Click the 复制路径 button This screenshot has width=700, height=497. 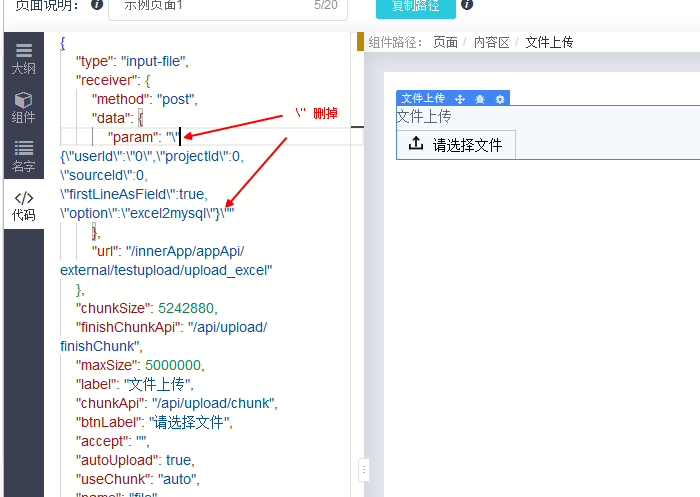point(415,7)
